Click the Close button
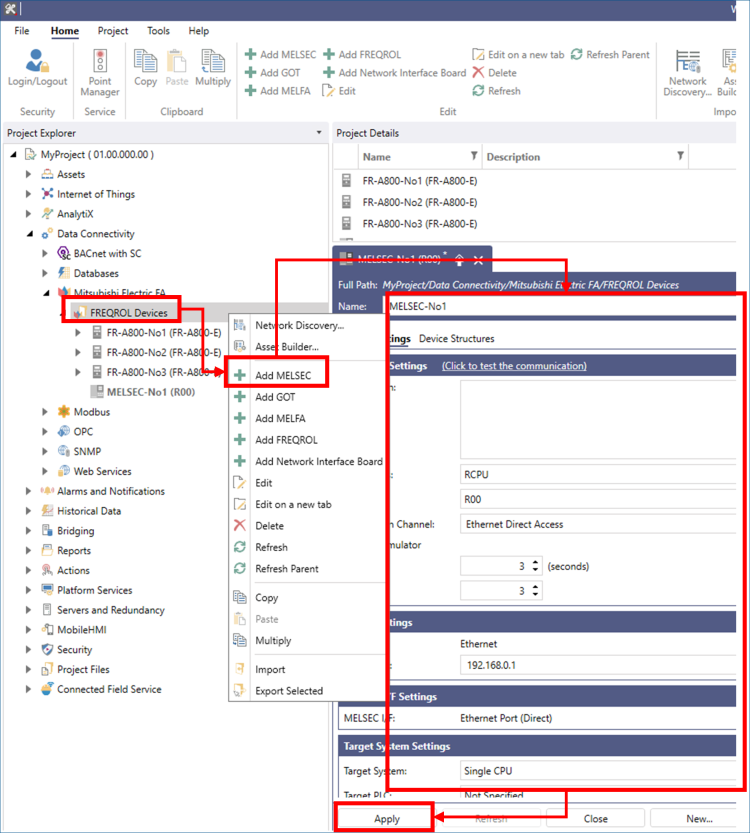Viewport: 750px width, 833px height. click(595, 819)
